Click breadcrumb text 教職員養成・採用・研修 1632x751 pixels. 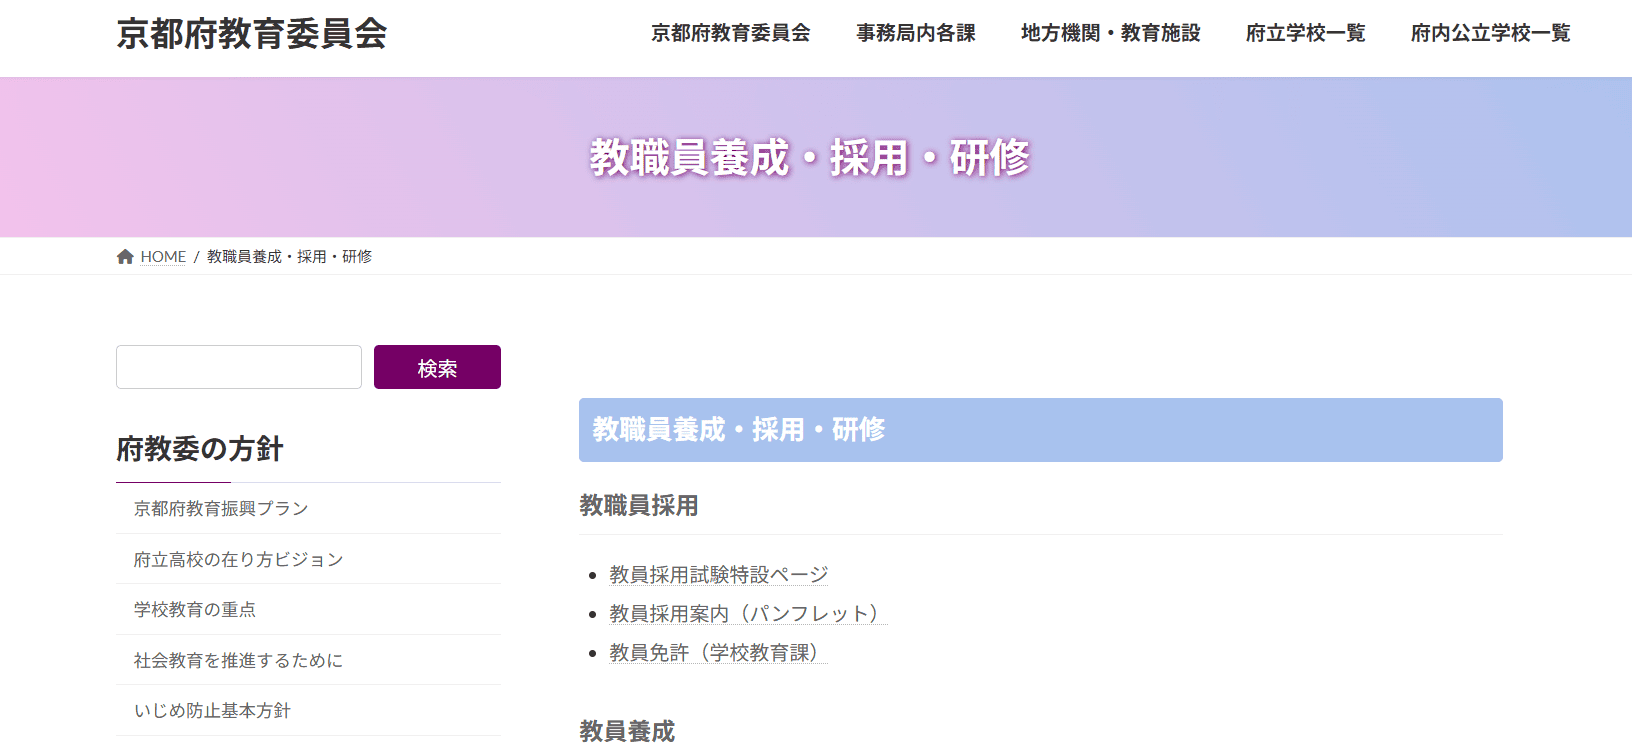[x=289, y=257]
